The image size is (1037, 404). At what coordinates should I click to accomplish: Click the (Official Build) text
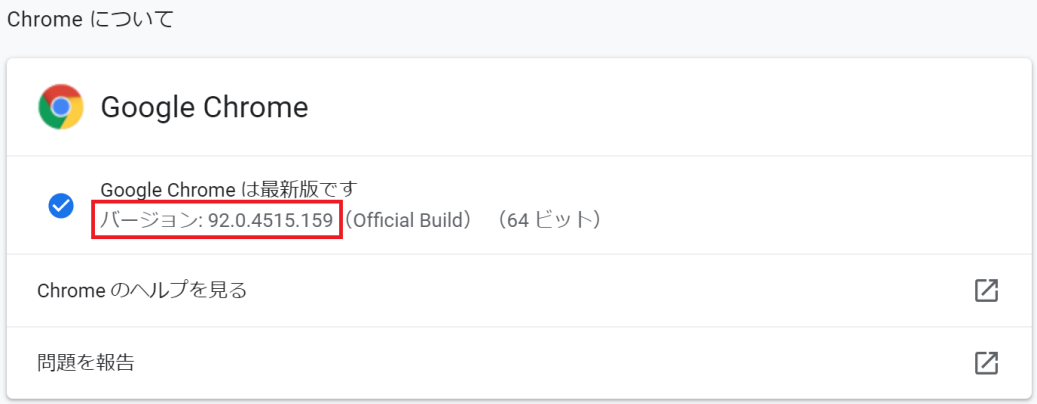click(410, 219)
